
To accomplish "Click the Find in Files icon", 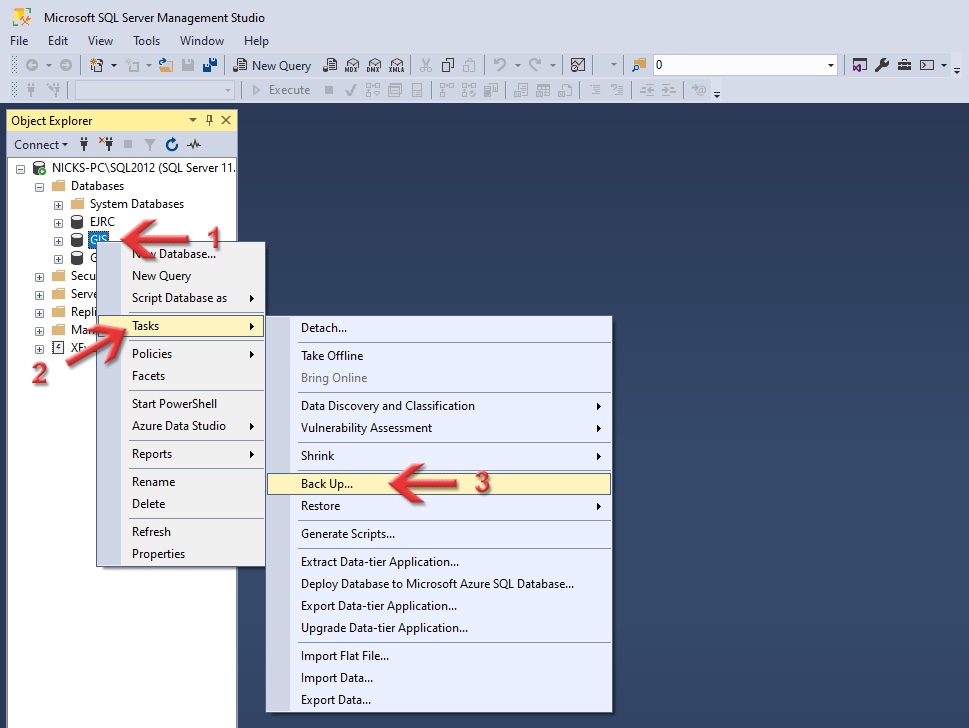I will (639, 65).
